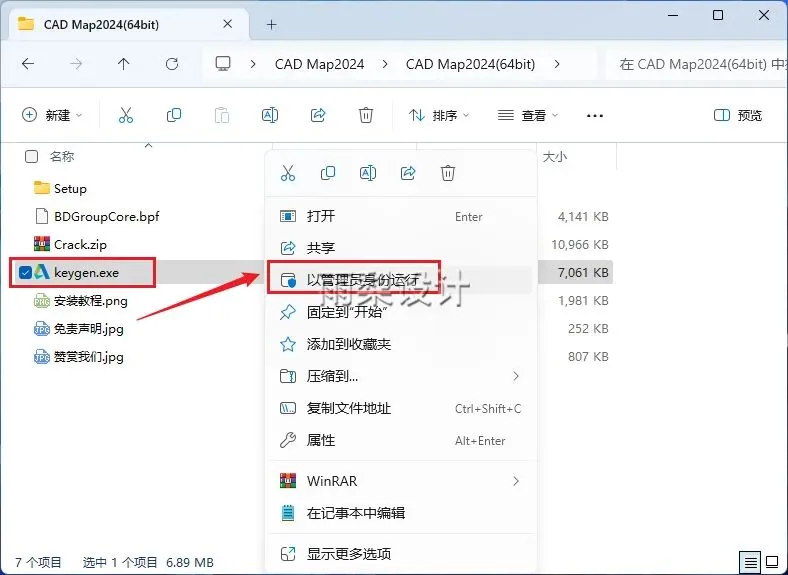Click the Copy icon in the context menu
788x575 pixels.
point(328,173)
